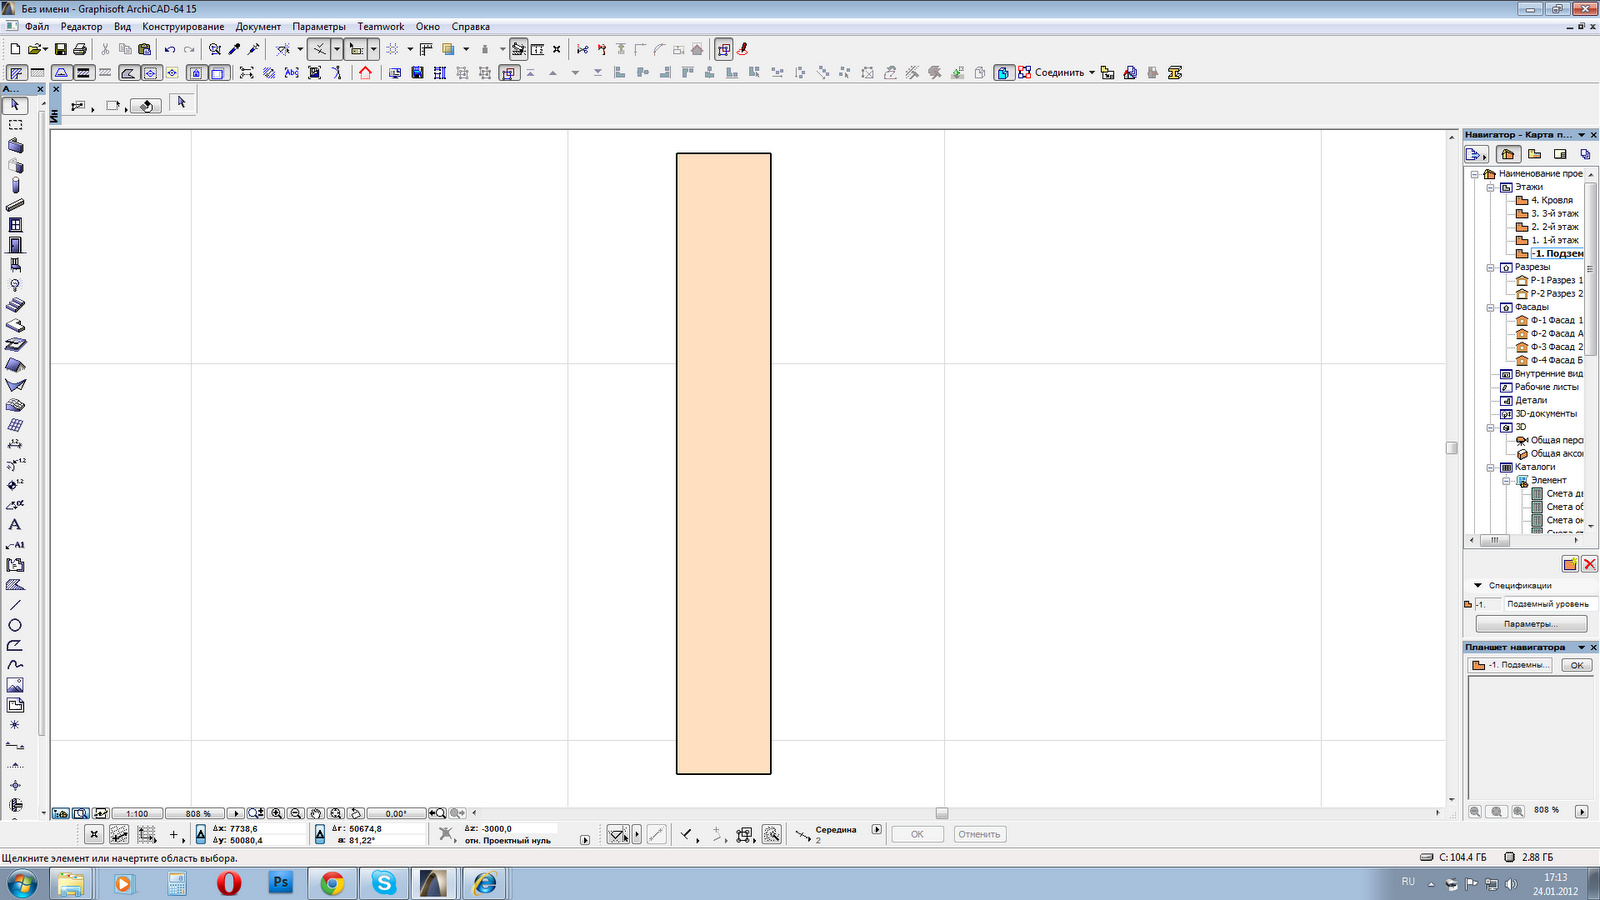Image resolution: width=1600 pixels, height=900 pixels.
Task: Select the Column tool in the toolbox
Action: [15, 185]
